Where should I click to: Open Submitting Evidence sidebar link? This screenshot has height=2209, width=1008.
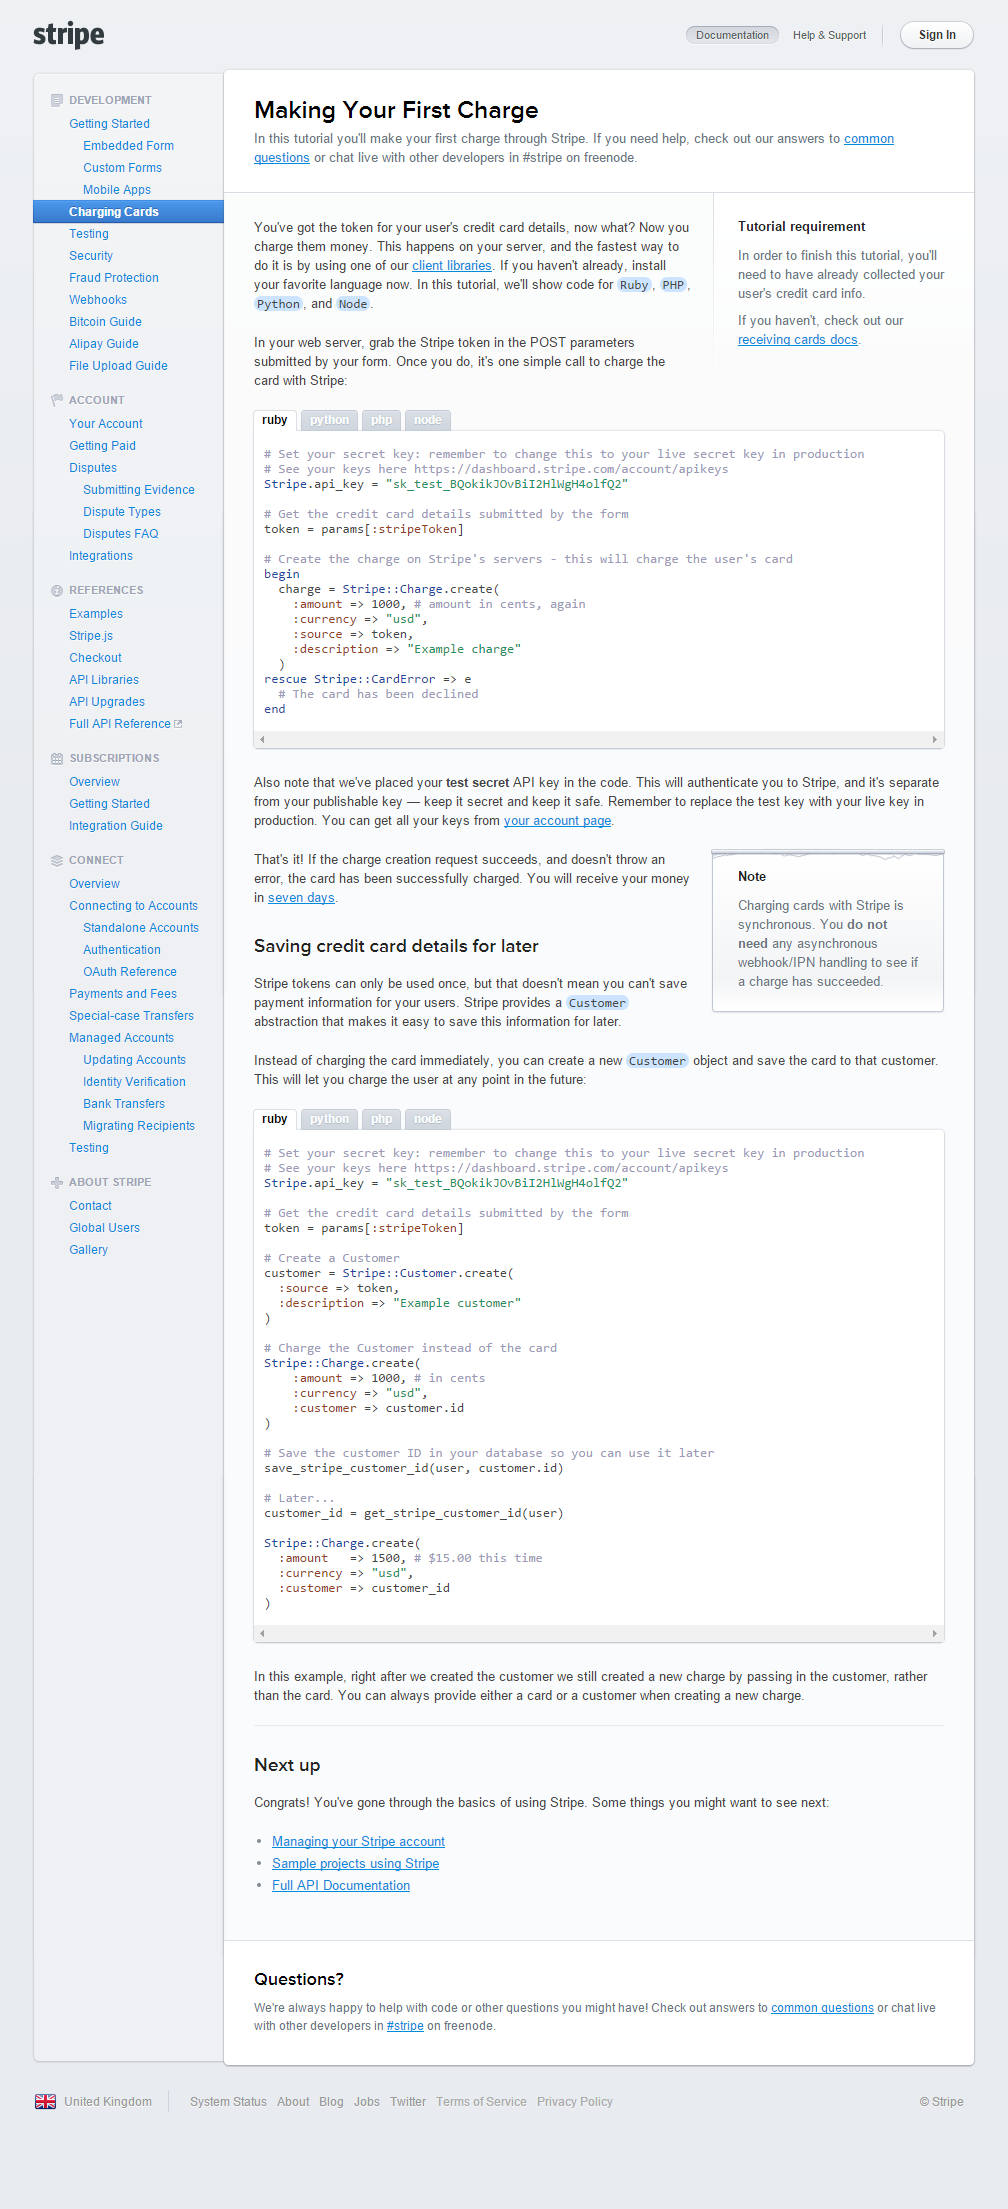[139, 490]
